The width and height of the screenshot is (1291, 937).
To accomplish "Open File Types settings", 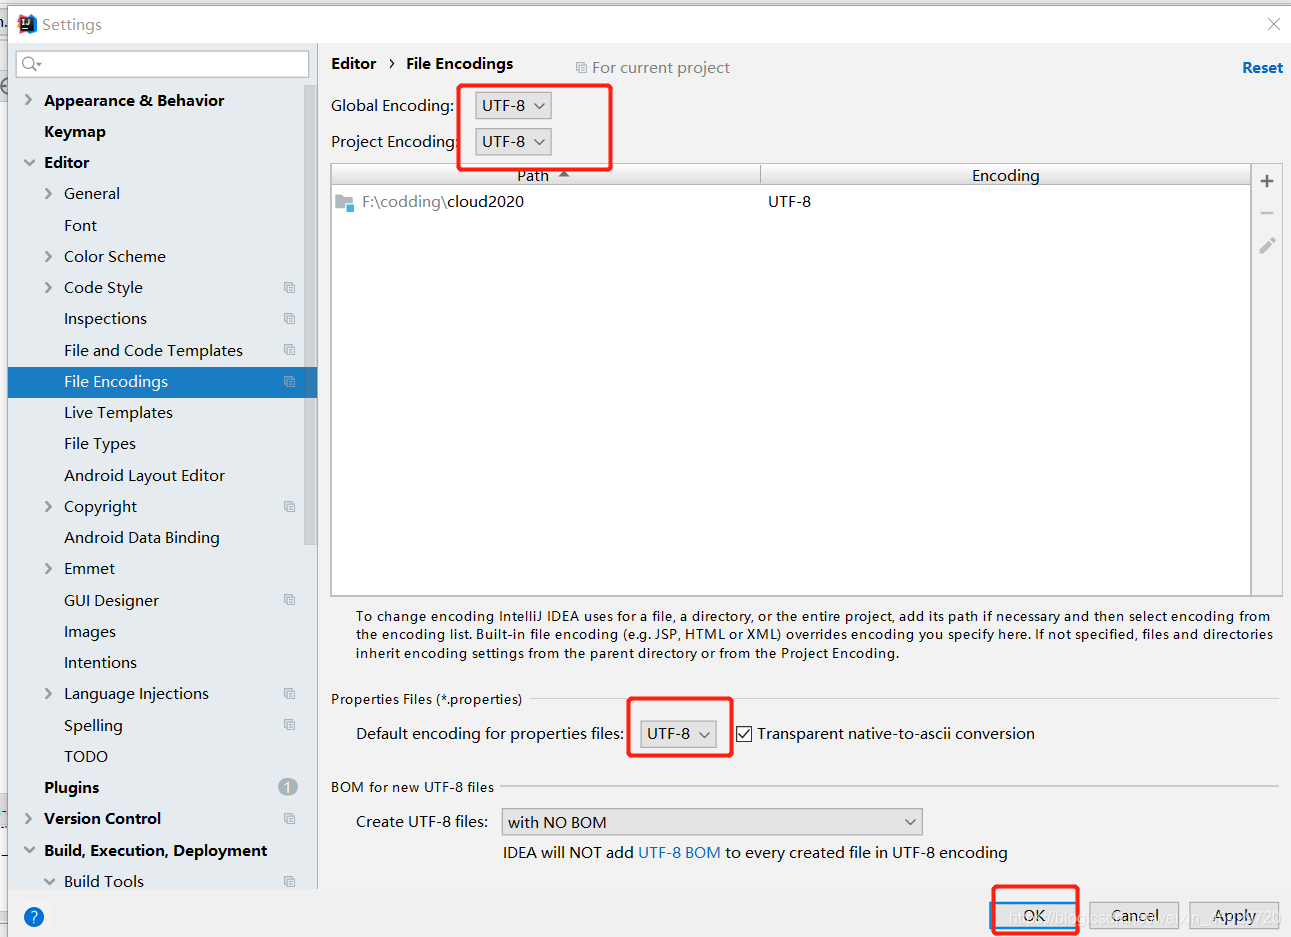I will click(100, 444).
